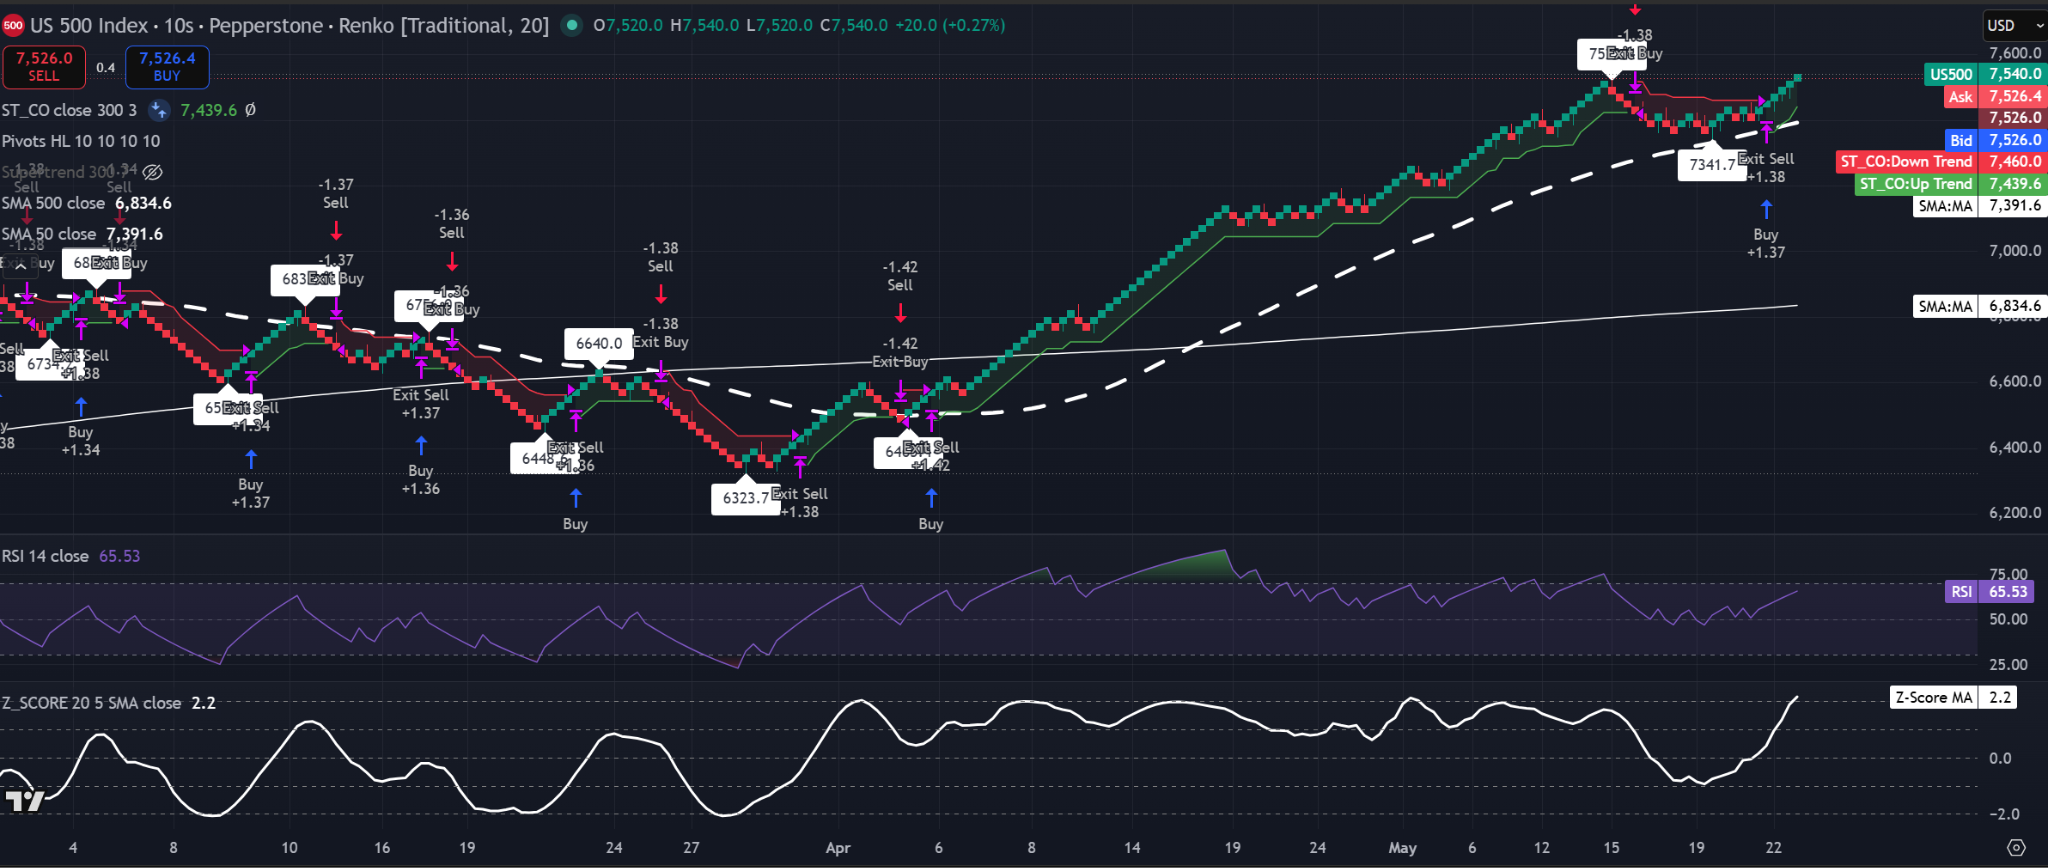
Task: Select the Z_SCORE 20 5 SMA close legend
Action: [91, 703]
